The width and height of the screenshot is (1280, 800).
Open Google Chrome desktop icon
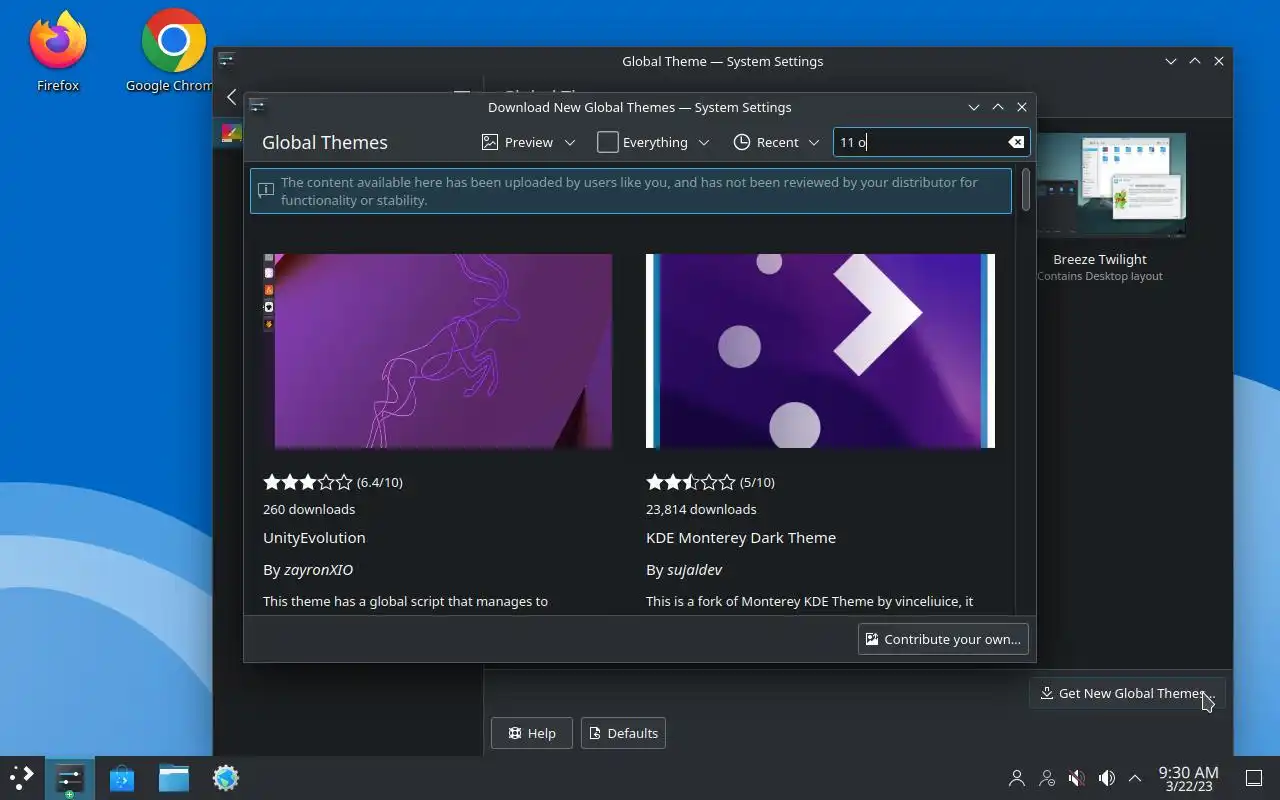(x=172, y=51)
